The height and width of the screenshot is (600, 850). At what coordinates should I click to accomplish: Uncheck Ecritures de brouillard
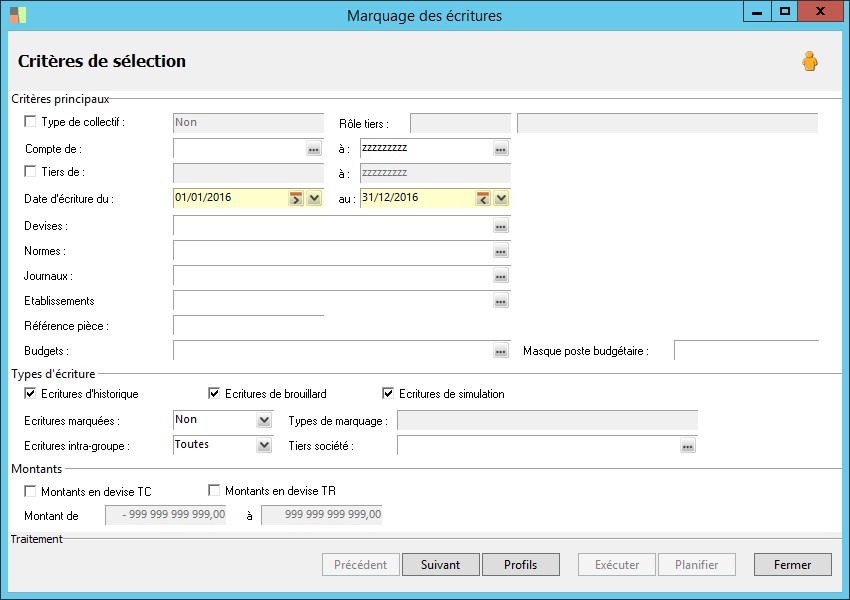click(214, 394)
